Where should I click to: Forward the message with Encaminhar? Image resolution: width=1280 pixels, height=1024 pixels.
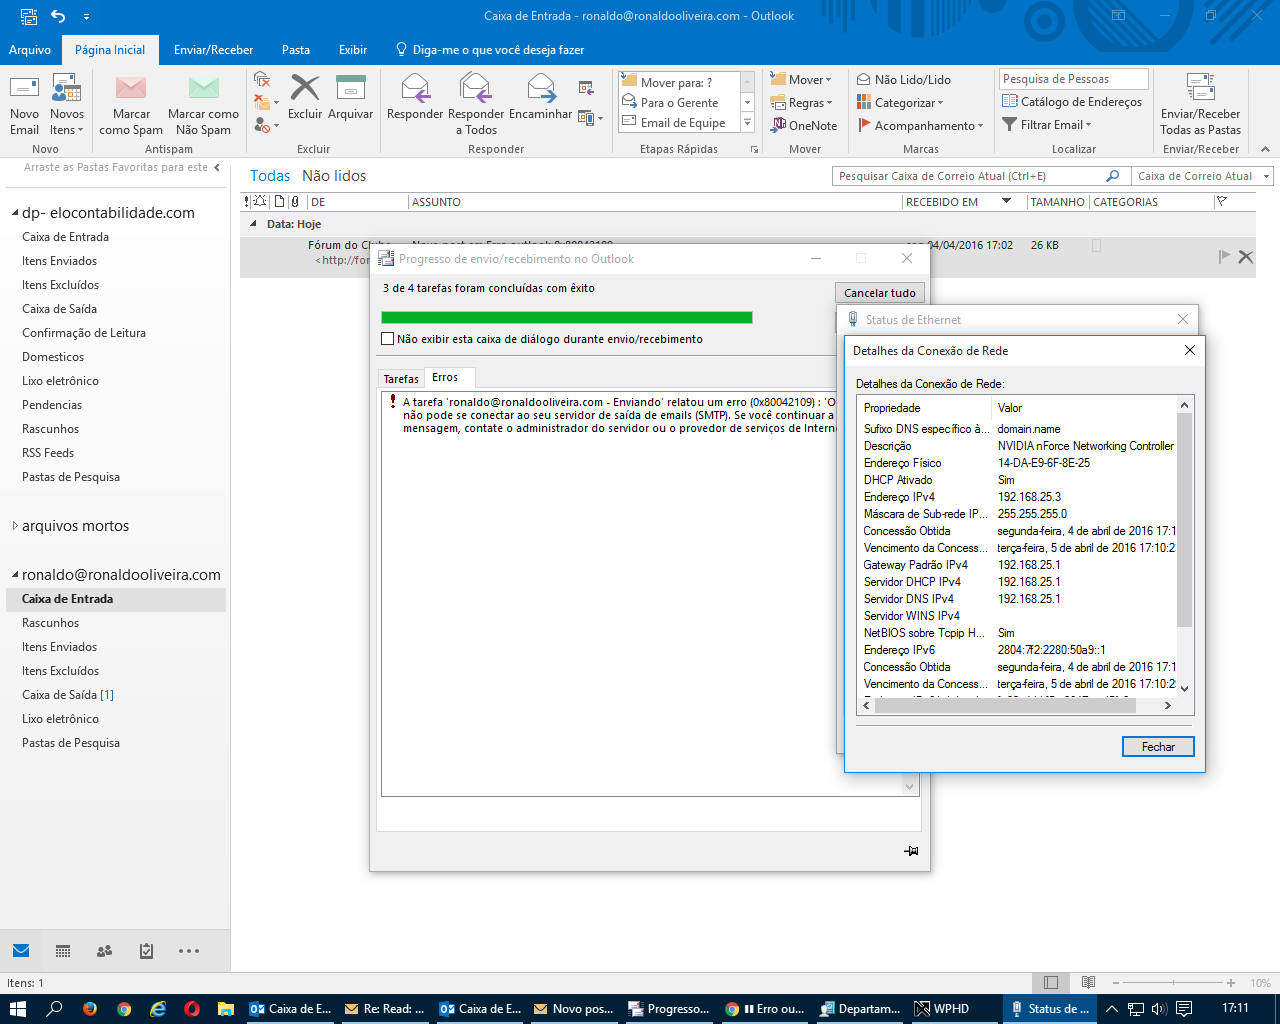point(541,98)
